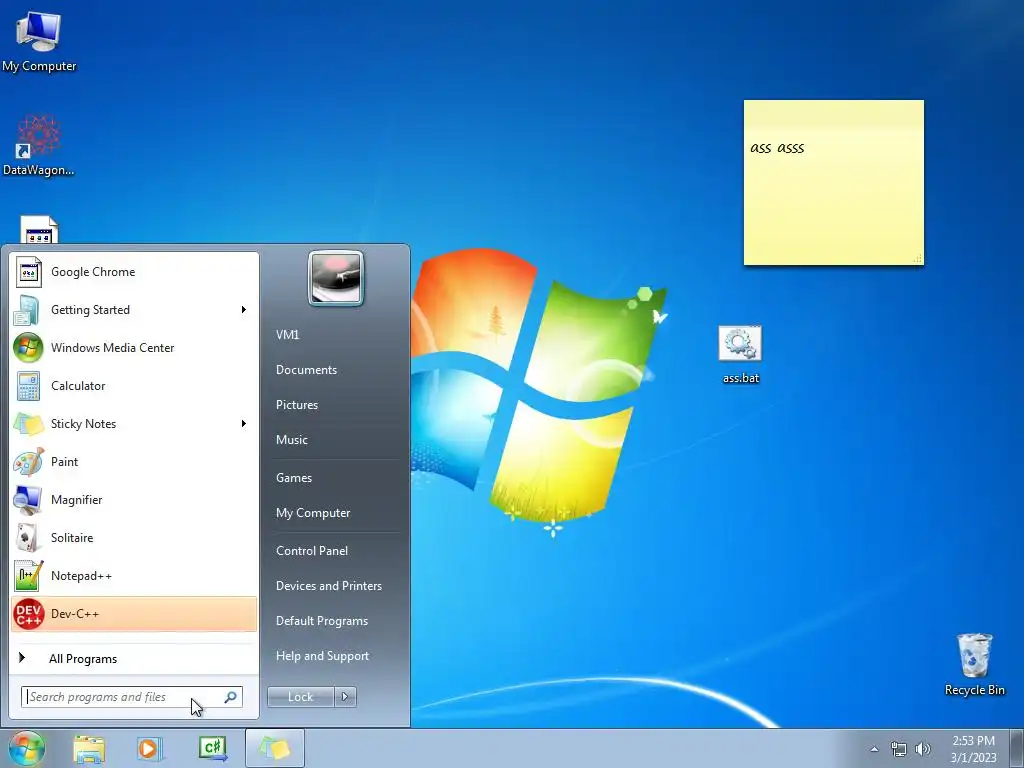This screenshot has height=768, width=1024.
Task: Open the VM1 user folder
Action: [287, 335]
